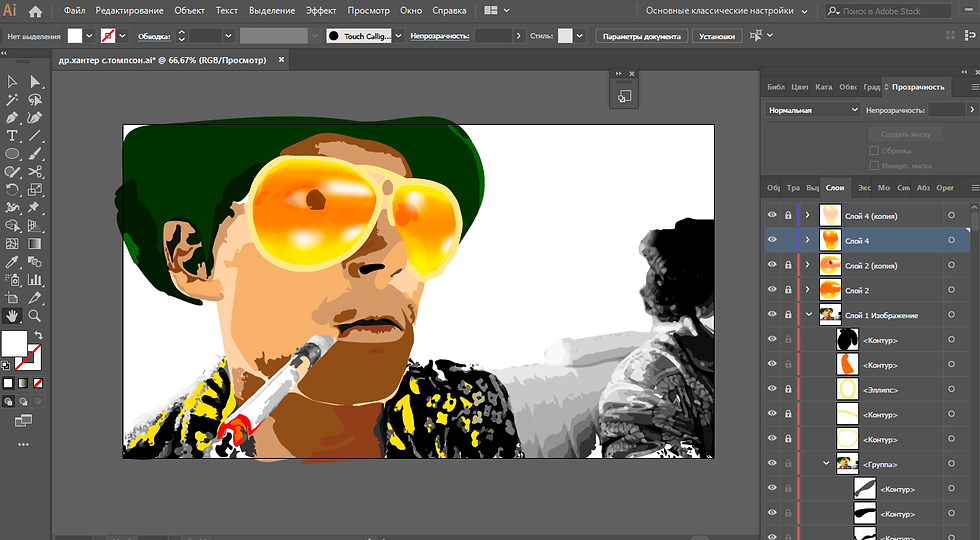Select the Hand tool
Screen dimensions: 980x540
click(x=12, y=316)
